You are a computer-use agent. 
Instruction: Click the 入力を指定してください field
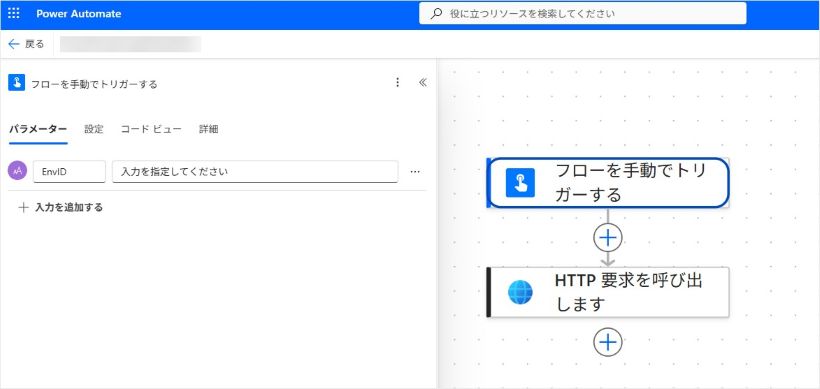pyautogui.click(x=255, y=171)
